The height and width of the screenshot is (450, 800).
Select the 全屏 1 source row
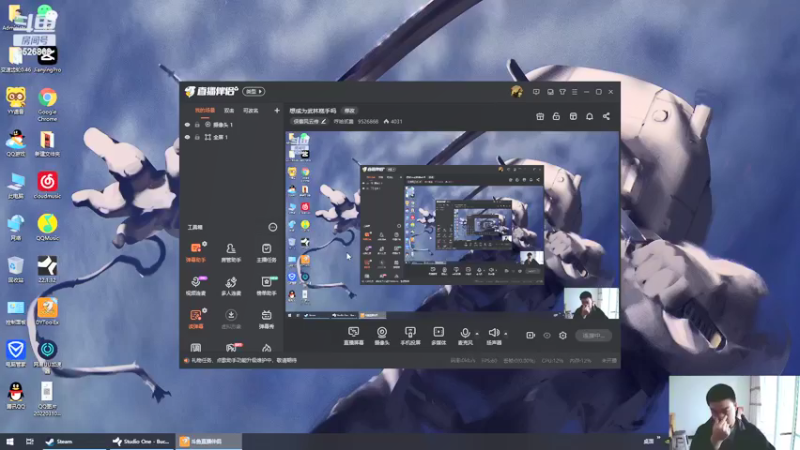[x=232, y=137]
